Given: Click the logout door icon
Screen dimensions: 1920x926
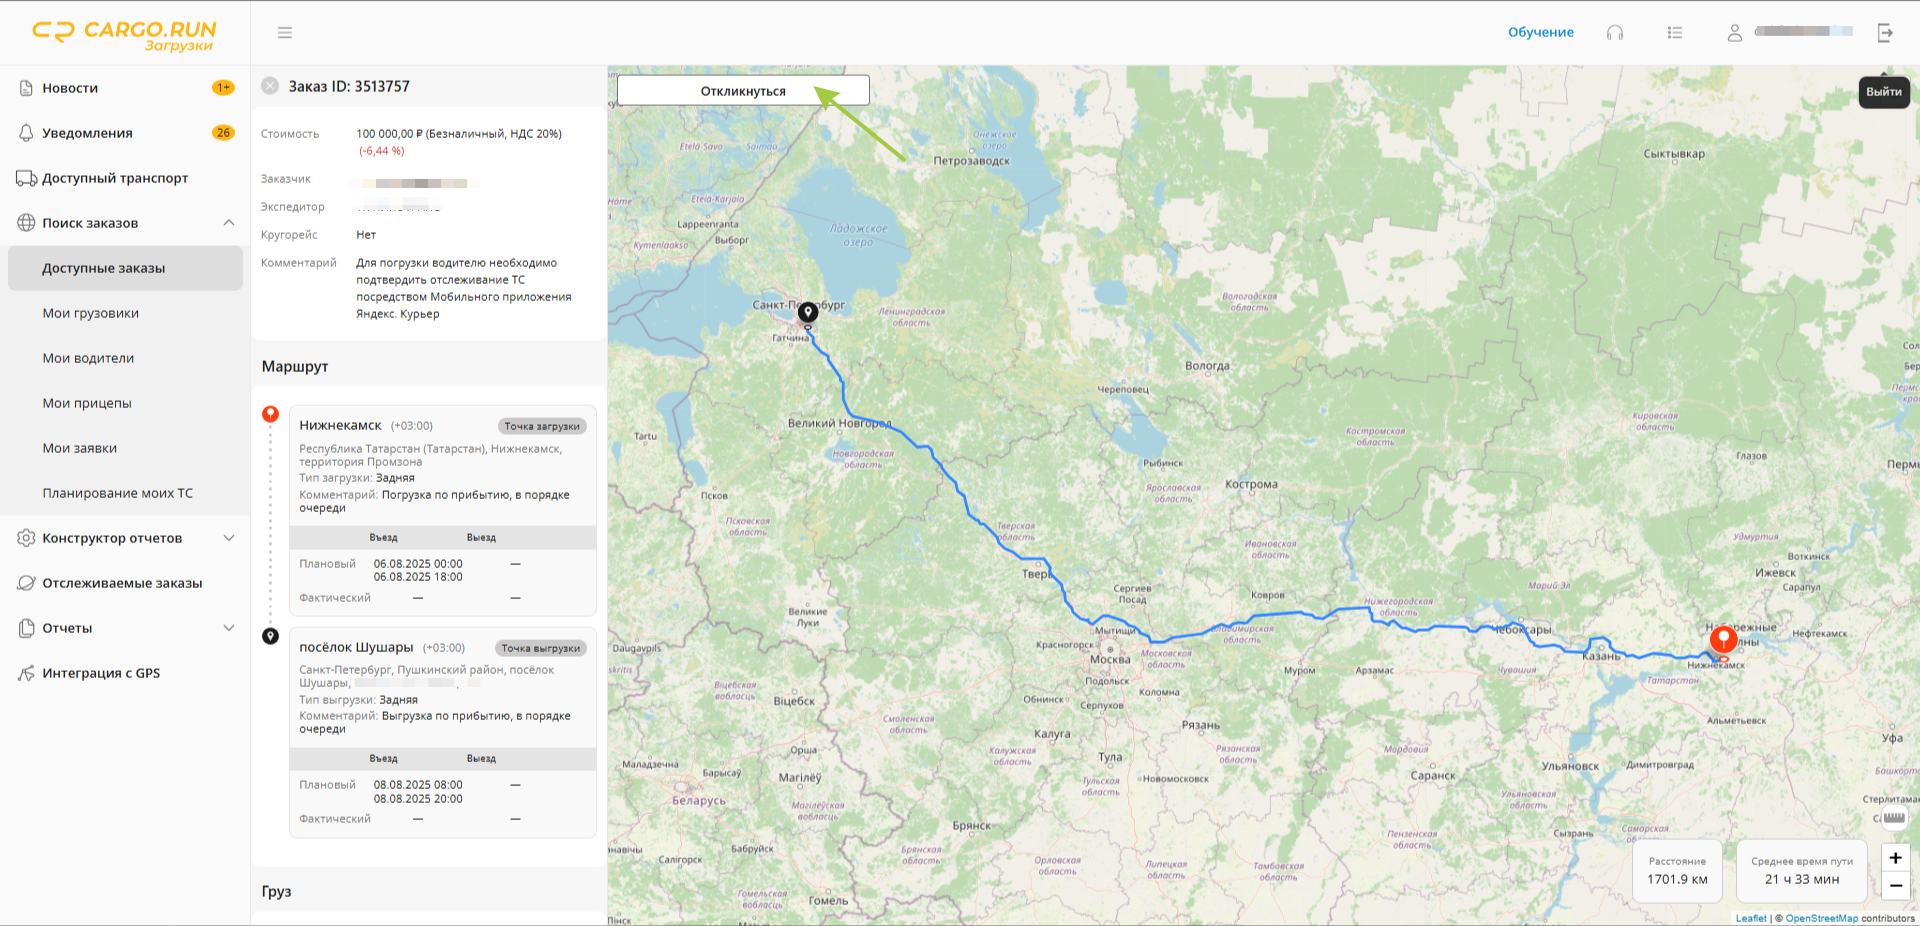Looking at the screenshot, I should pos(1885,33).
